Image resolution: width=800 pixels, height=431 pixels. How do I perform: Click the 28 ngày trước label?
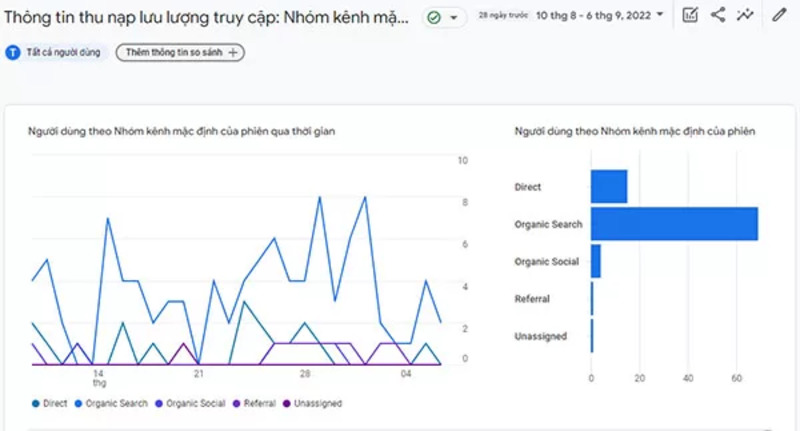pyautogui.click(x=503, y=15)
